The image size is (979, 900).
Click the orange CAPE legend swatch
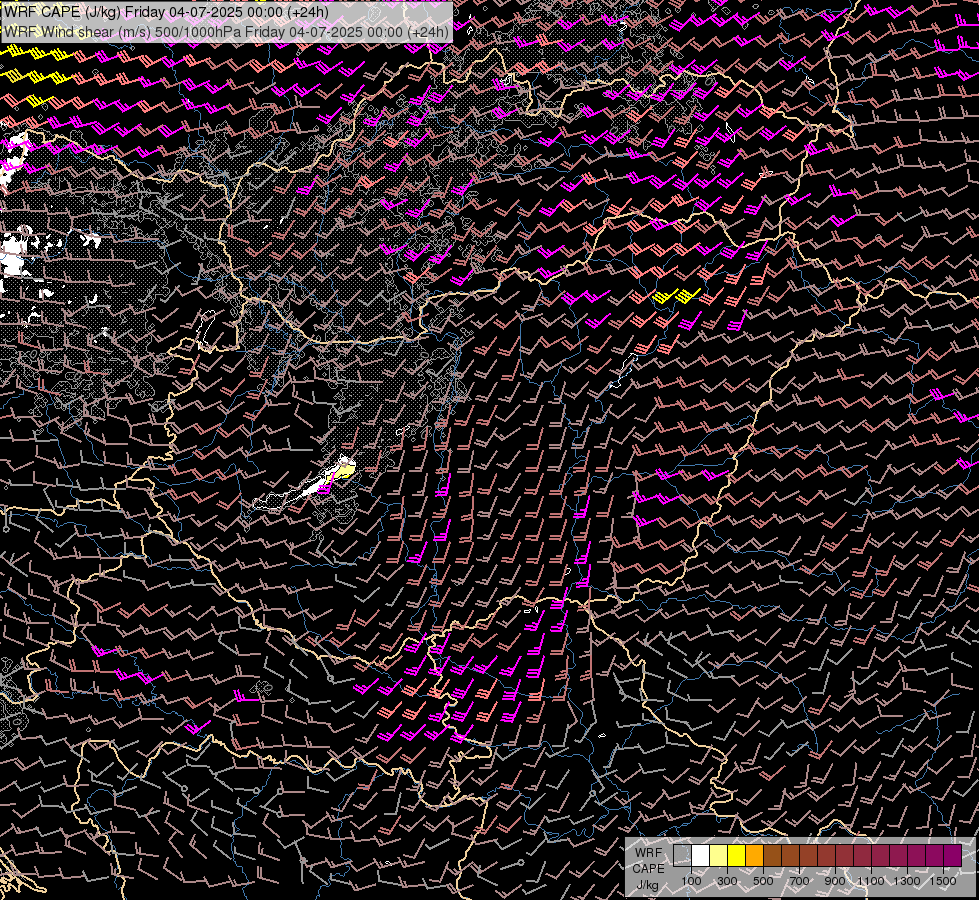(x=754, y=855)
